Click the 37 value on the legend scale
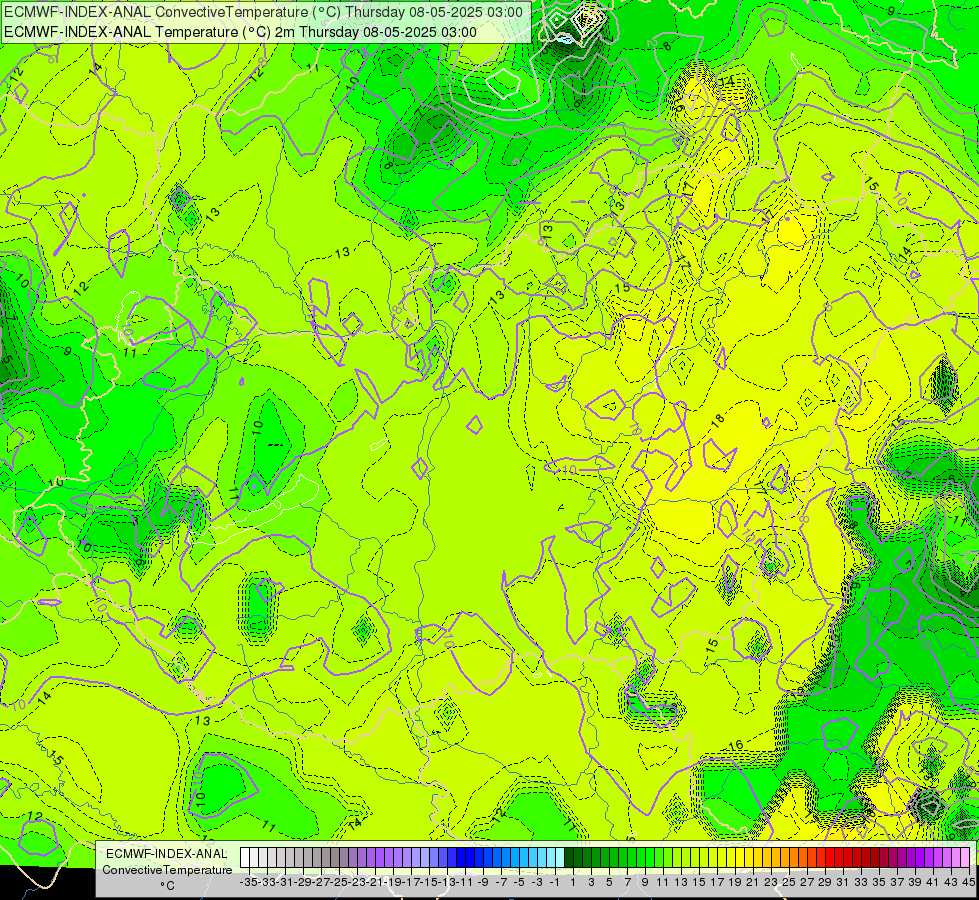Viewport: 979px width, 900px height. tap(897, 883)
